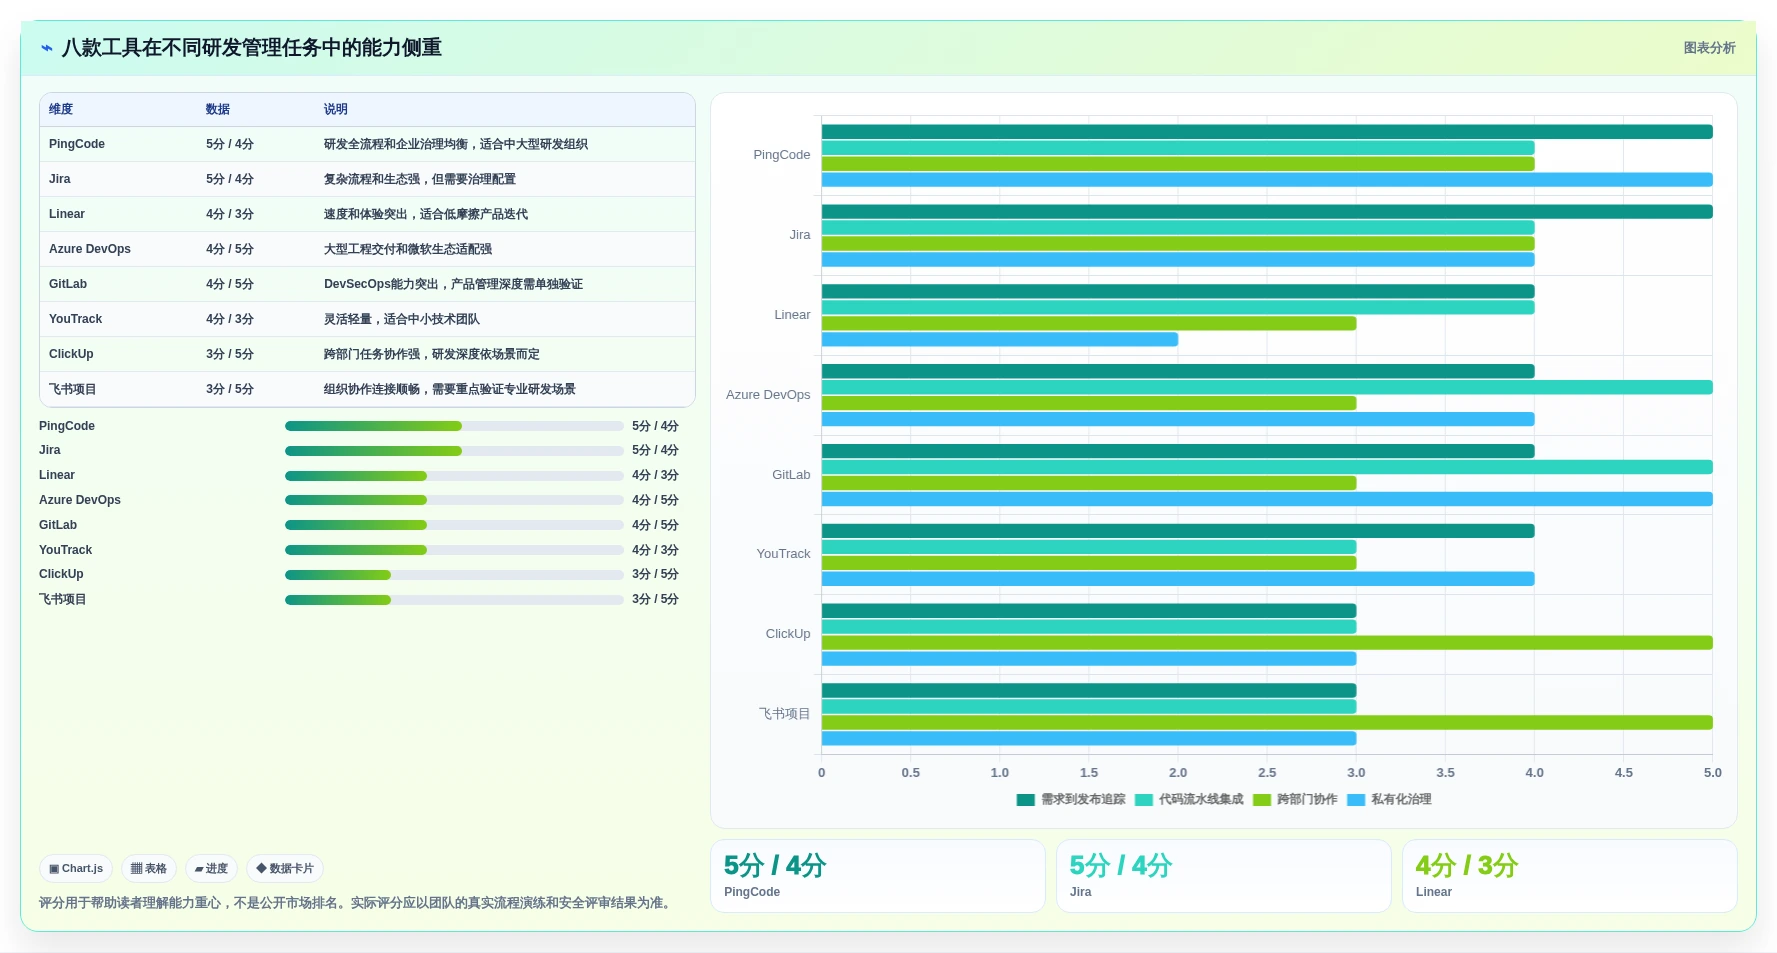Select the Jira table row name
This screenshot has height=953, width=1777.
[x=60, y=179]
